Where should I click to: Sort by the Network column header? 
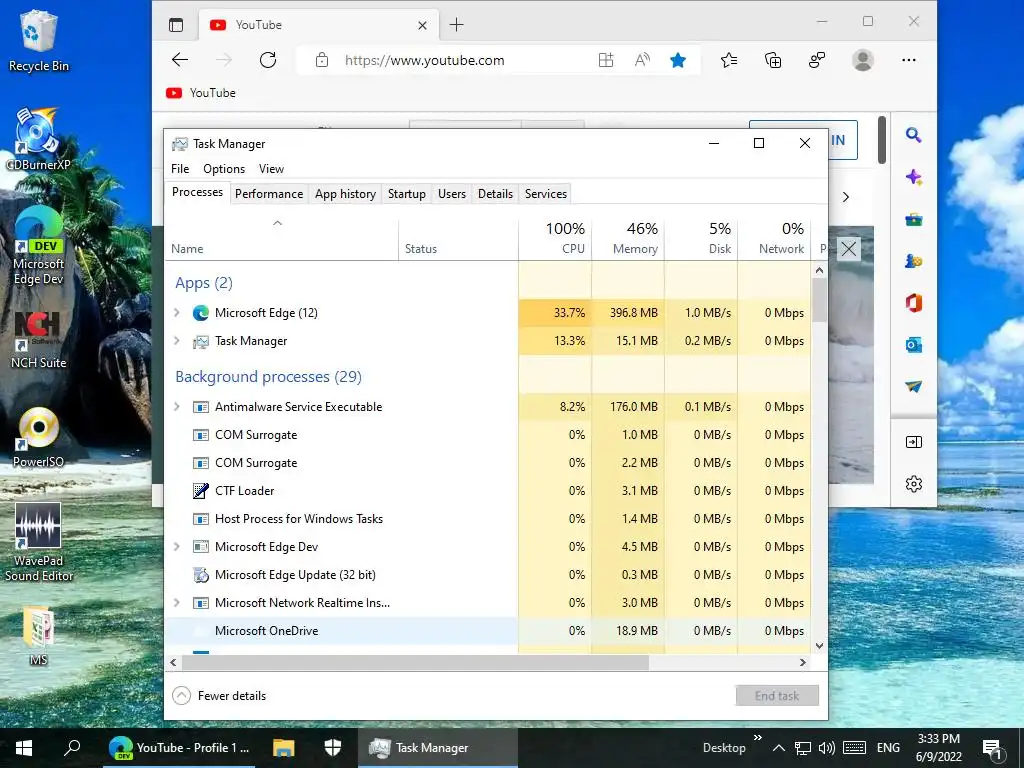775,238
